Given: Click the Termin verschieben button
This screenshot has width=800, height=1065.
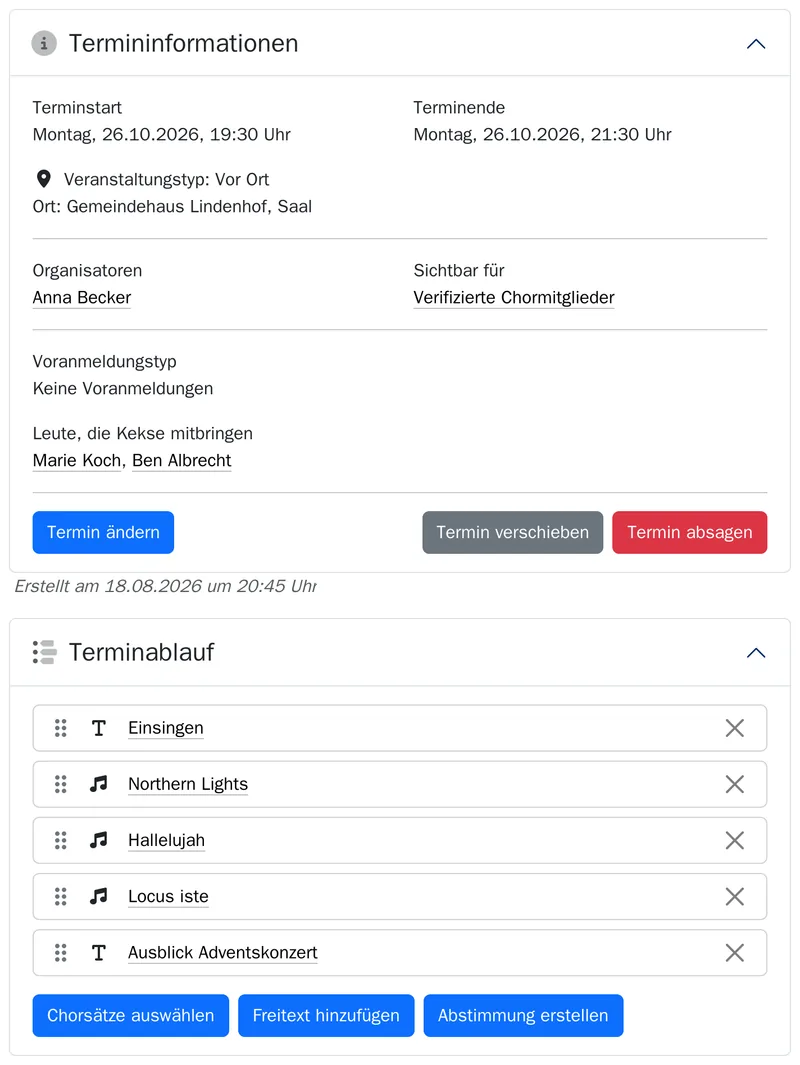Looking at the screenshot, I should pyautogui.click(x=513, y=532).
